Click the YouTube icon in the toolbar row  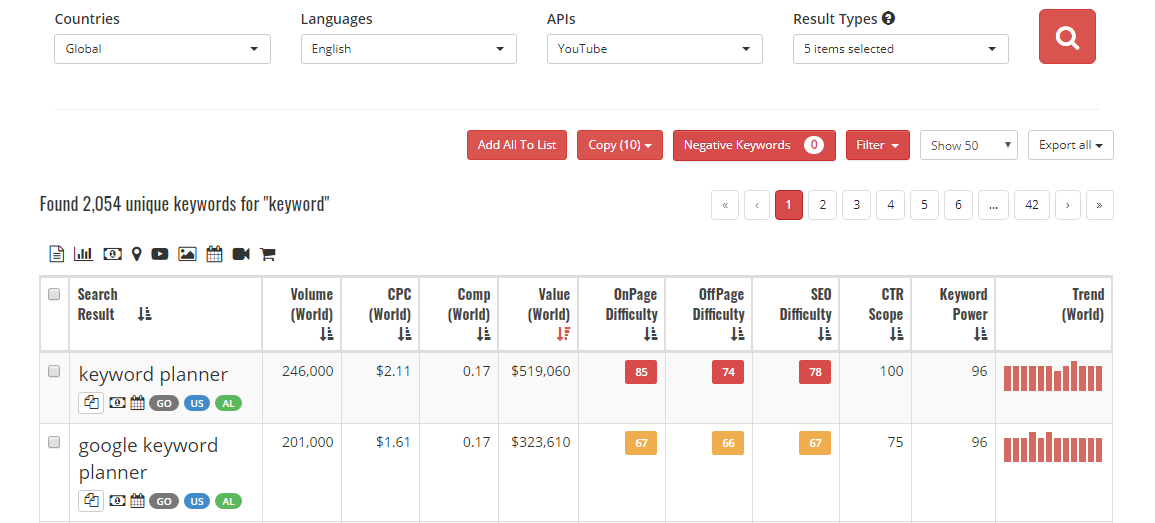point(160,254)
